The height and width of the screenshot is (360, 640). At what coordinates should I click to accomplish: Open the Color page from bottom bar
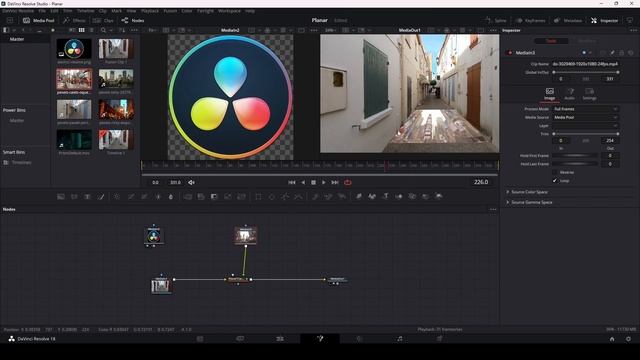pyautogui.click(x=360, y=339)
